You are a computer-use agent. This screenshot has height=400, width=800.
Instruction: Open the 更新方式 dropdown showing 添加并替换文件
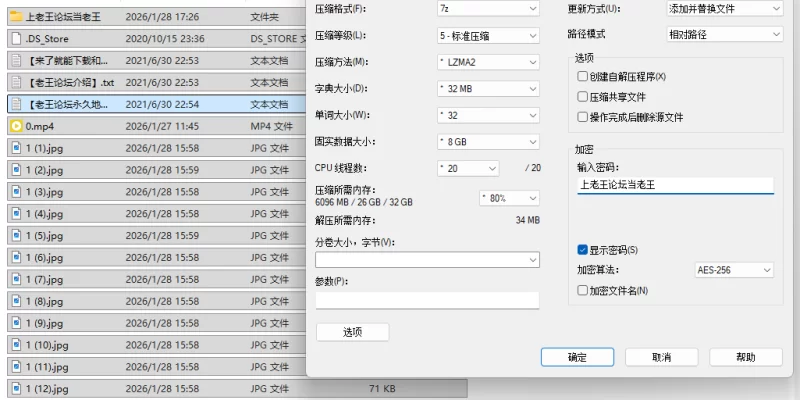pos(724,9)
